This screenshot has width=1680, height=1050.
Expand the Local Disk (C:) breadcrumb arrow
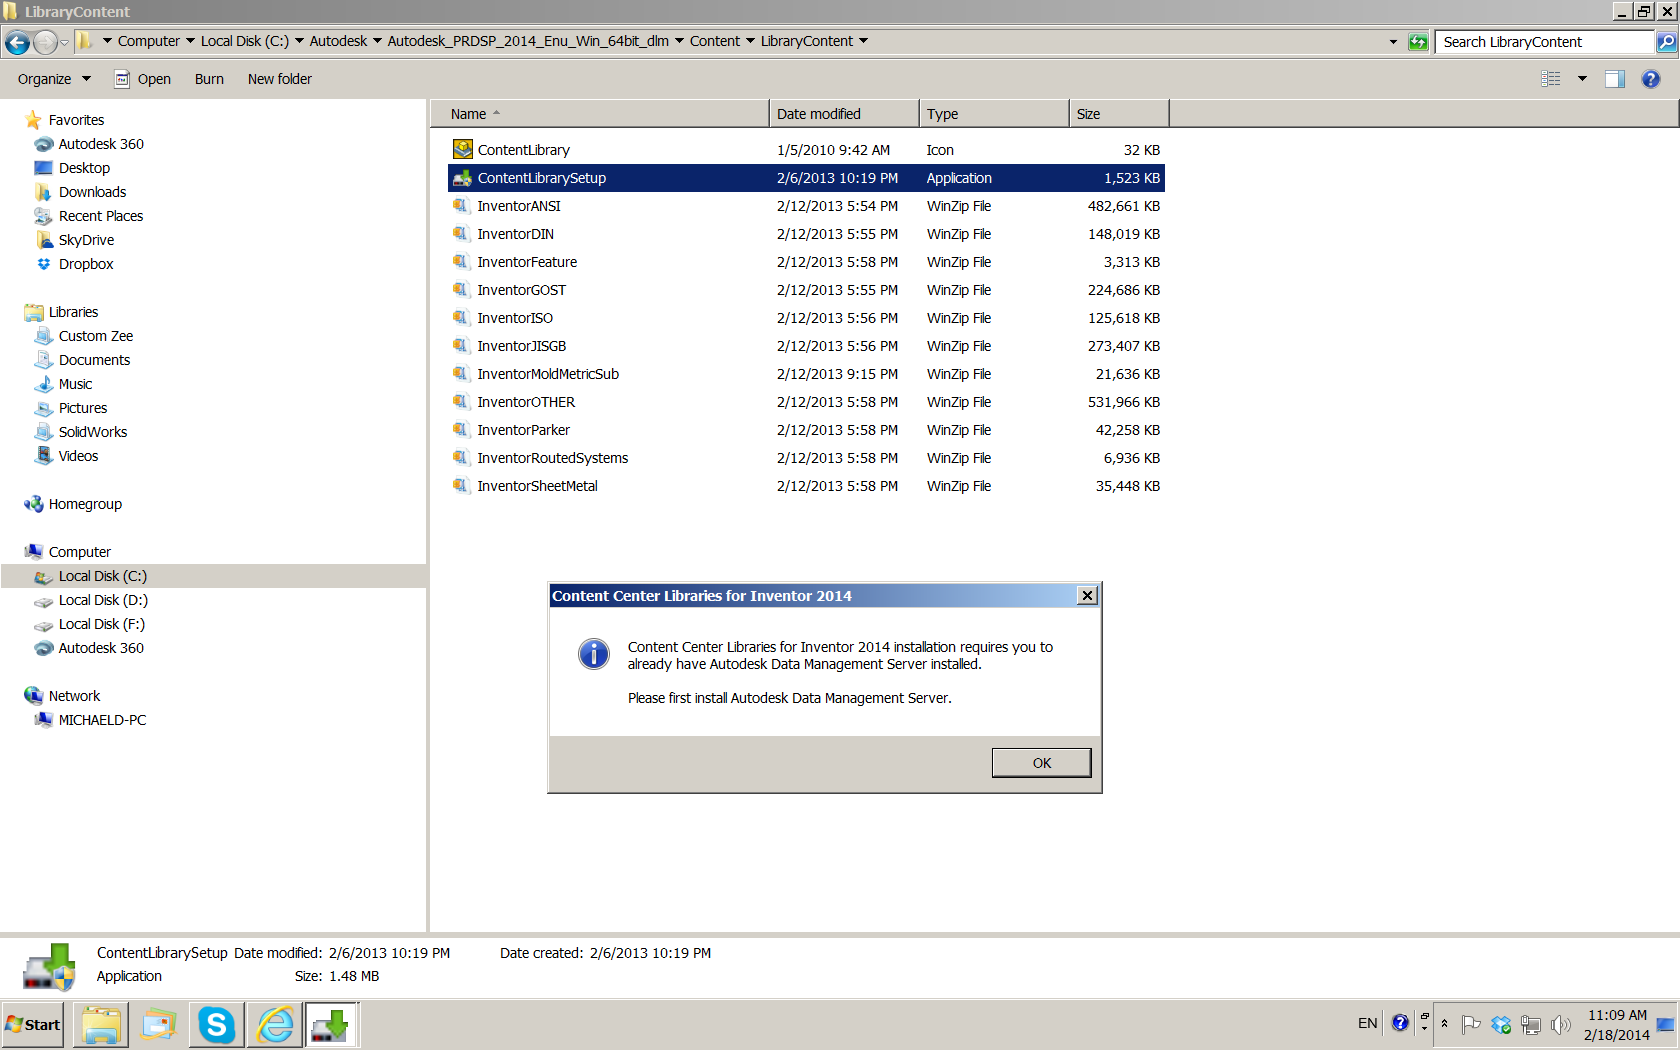(299, 41)
